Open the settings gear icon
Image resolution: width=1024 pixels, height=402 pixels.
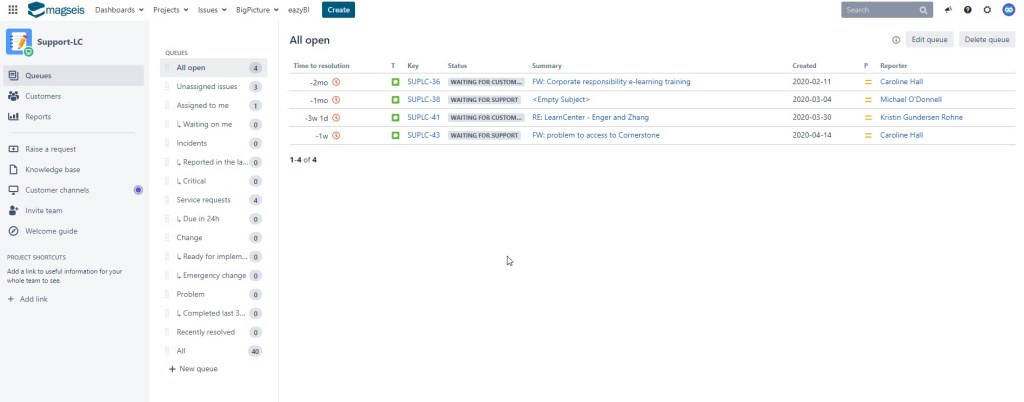coord(987,10)
